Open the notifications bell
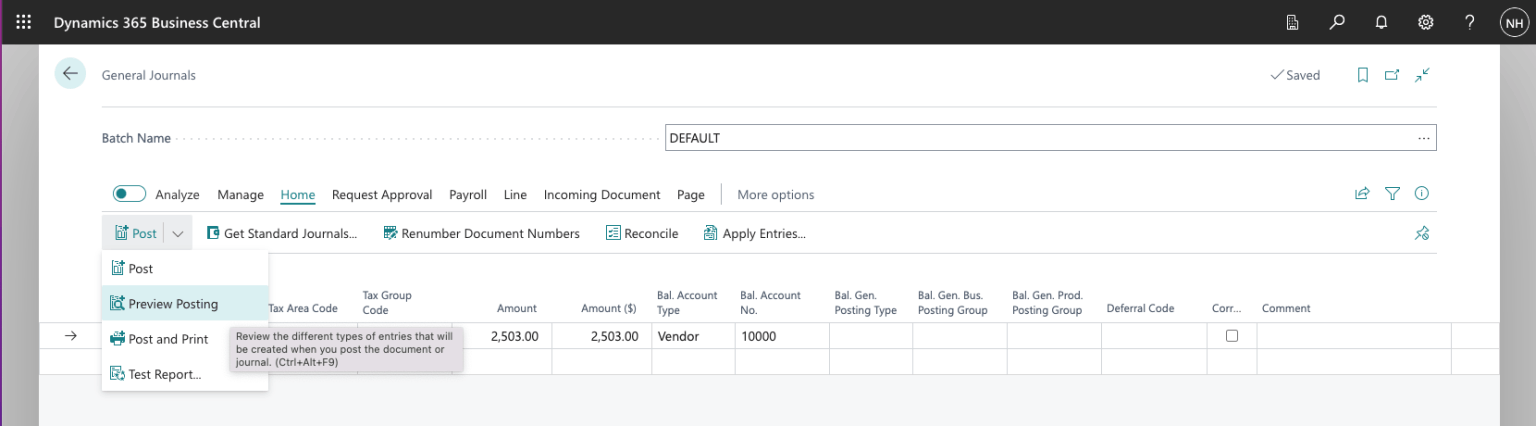1536x426 pixels. click(1381, 22)
